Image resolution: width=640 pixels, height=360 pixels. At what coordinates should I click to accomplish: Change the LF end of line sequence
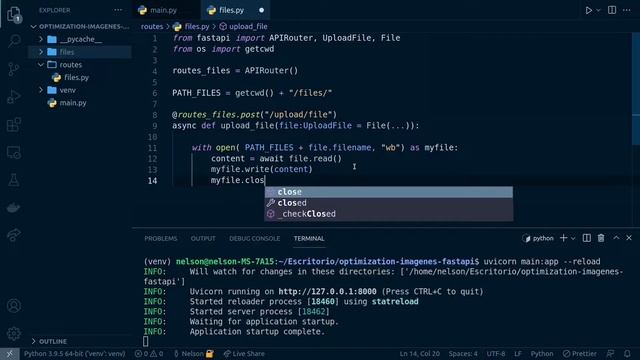click(x=518, y=354)
